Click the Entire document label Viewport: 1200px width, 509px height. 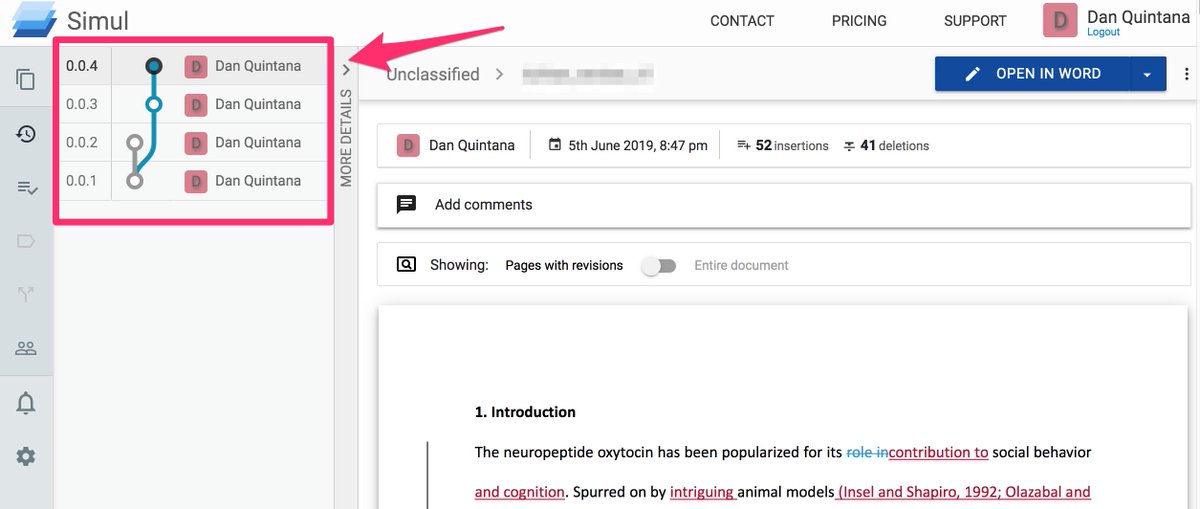[741, 265]
